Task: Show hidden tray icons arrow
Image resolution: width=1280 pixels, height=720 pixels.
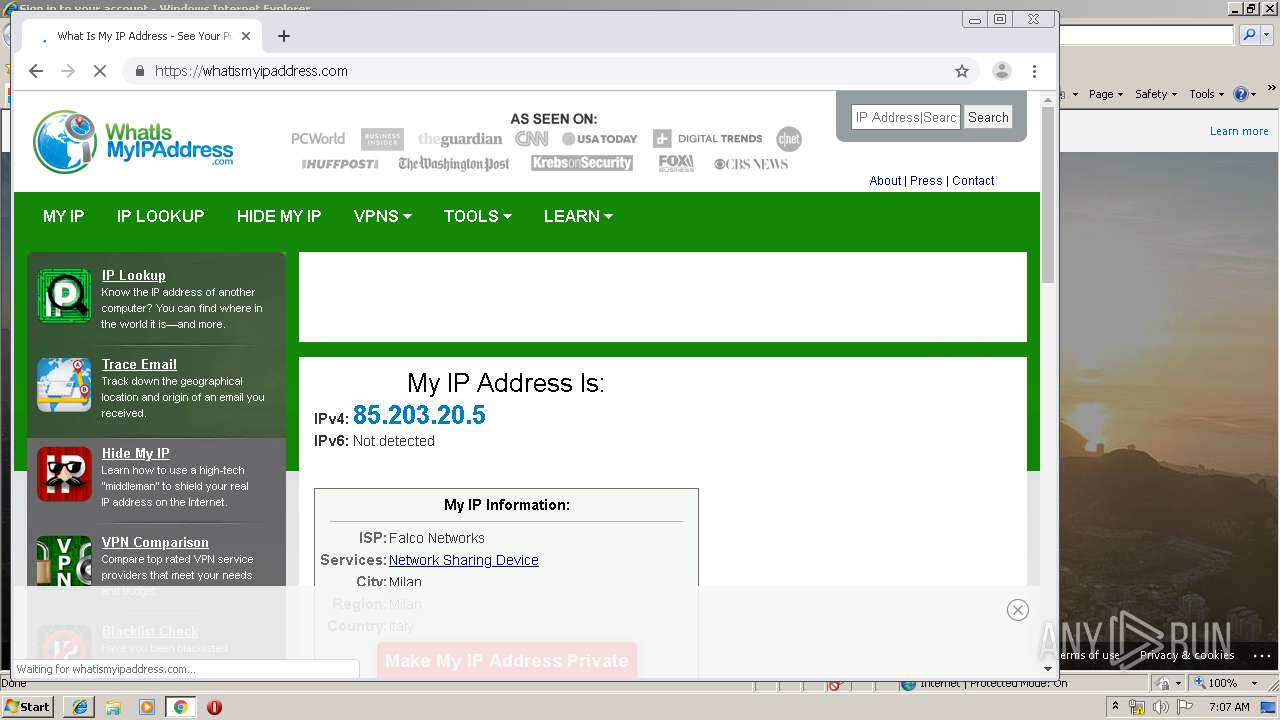Action: pos(1115,707)
